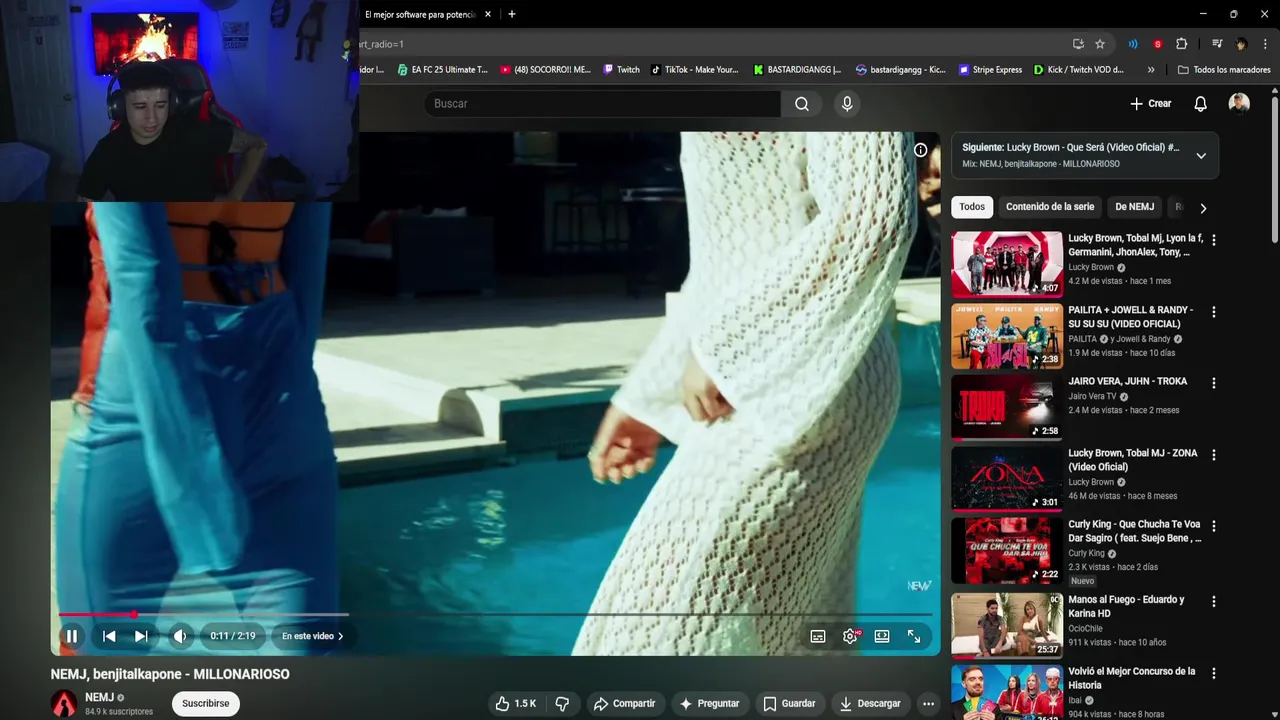Open options for Lucky Brown, Tobal Mj video
Image resolution: width=1280 pixels, height=720 pixels.
point(1214,240)
